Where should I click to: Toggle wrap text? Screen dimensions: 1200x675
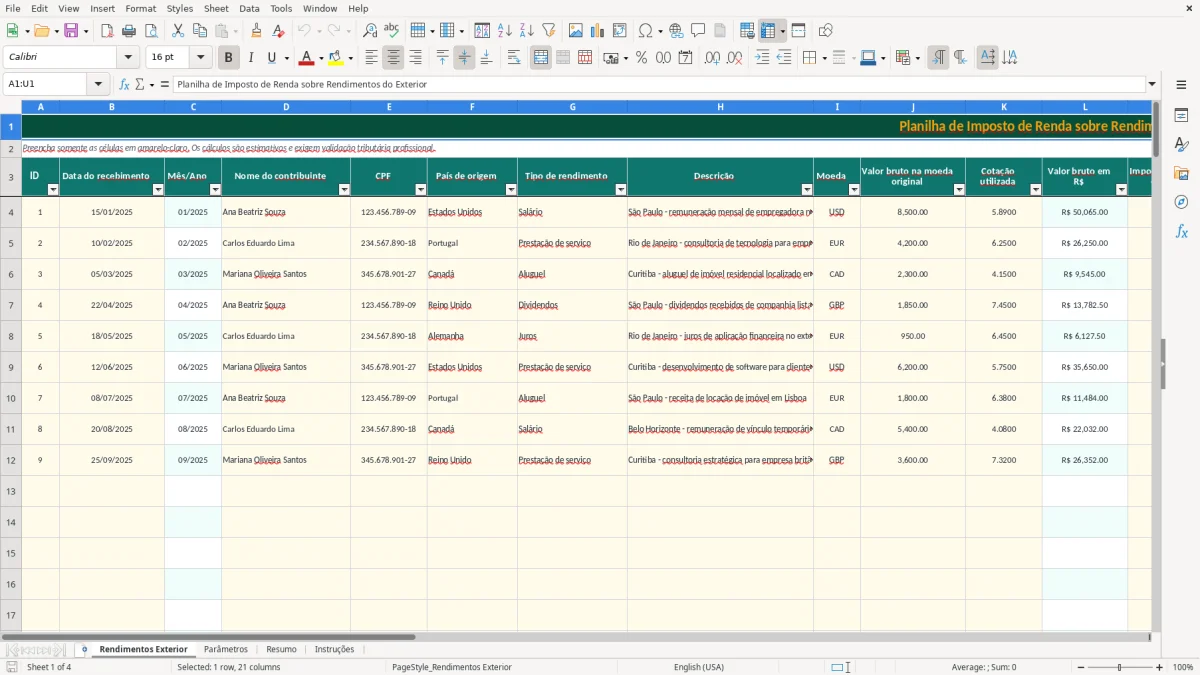[x=514, y=58]
